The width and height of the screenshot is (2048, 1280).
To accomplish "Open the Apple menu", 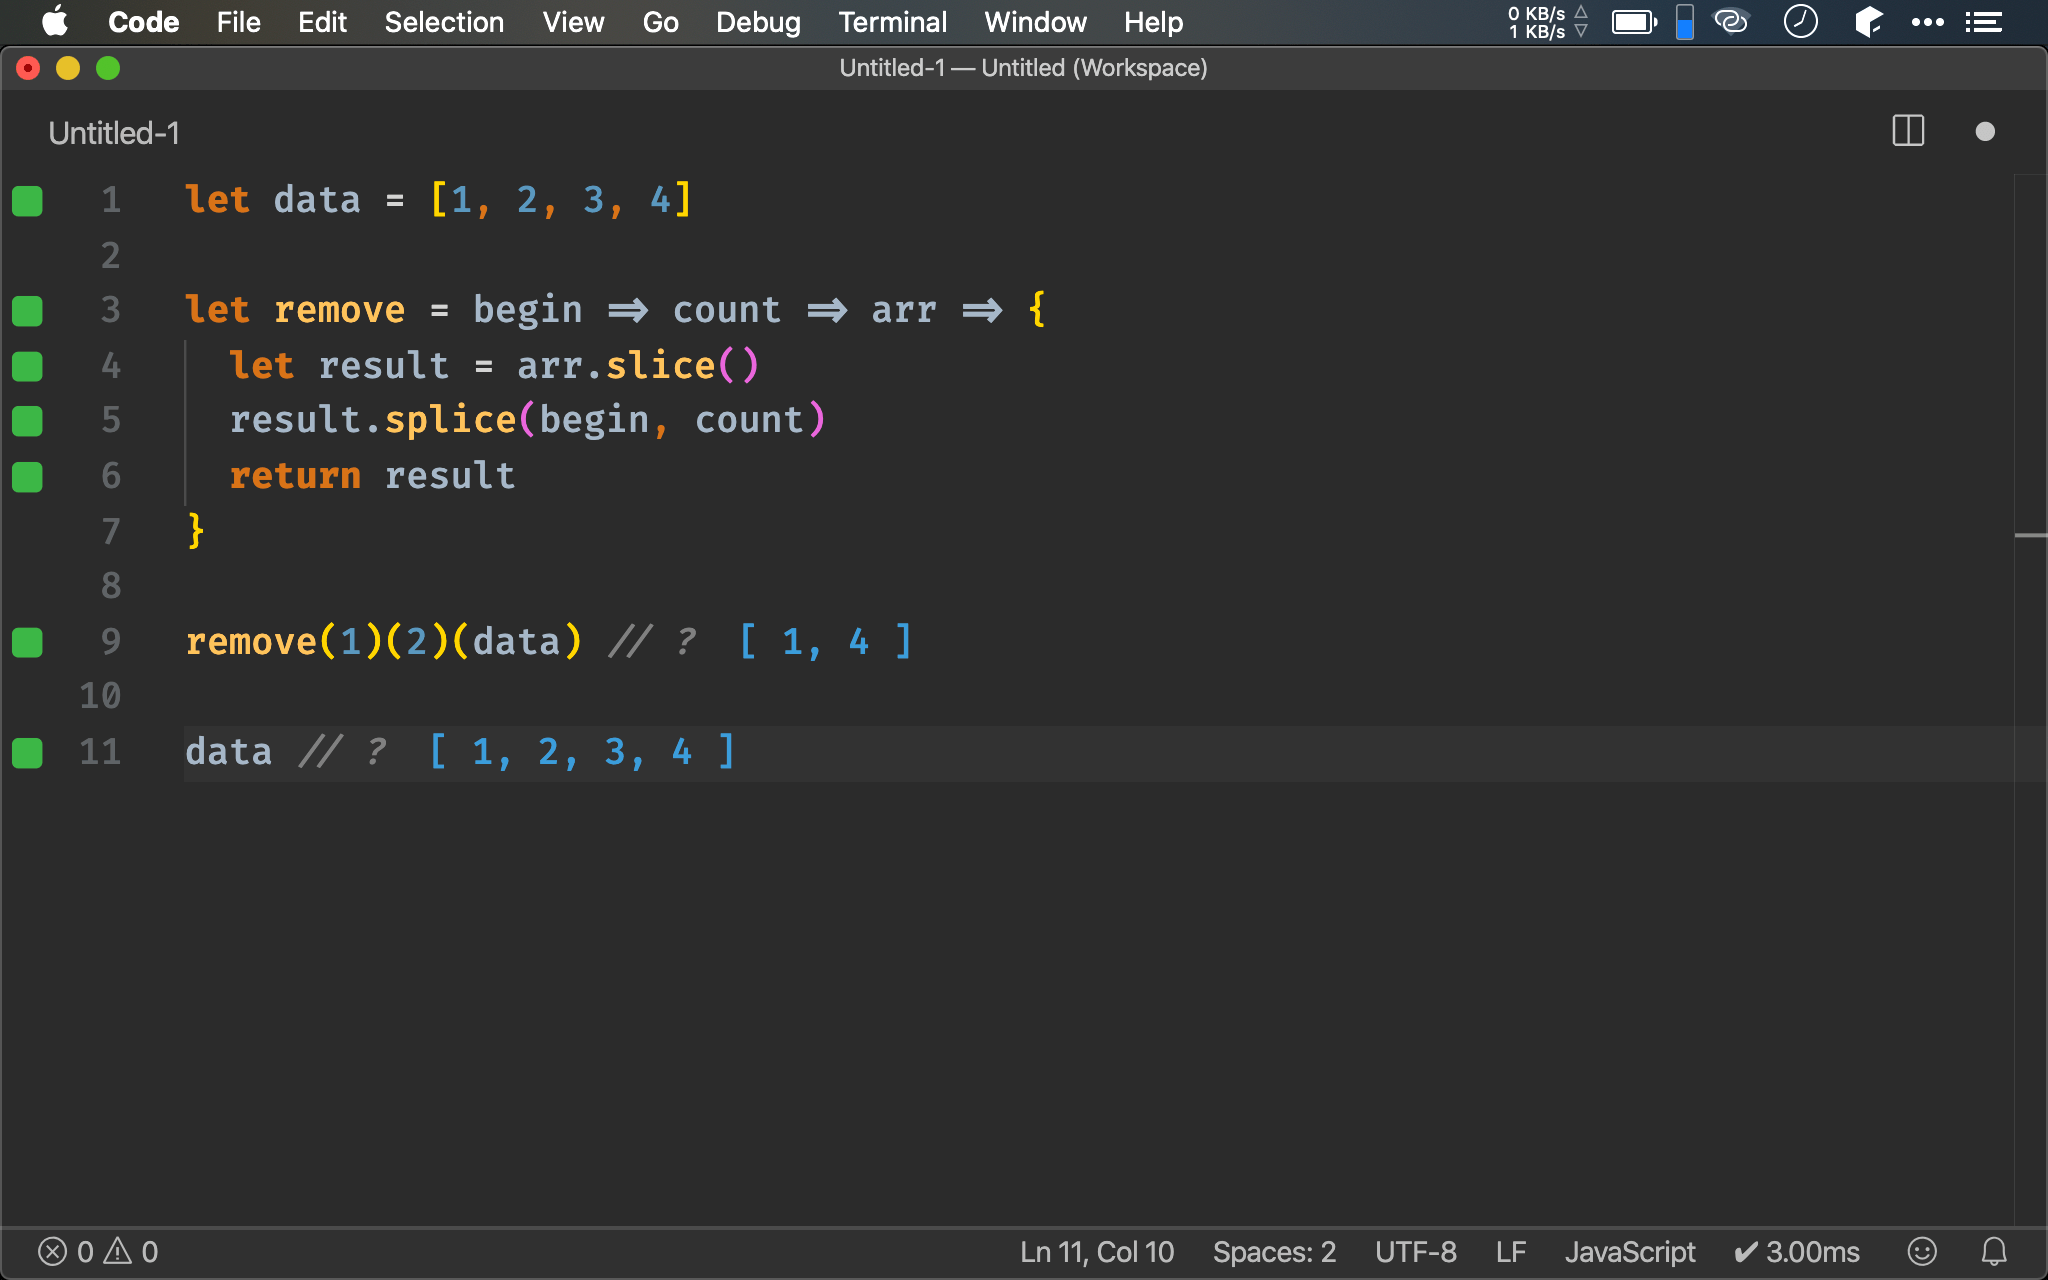I will [55, 22].
